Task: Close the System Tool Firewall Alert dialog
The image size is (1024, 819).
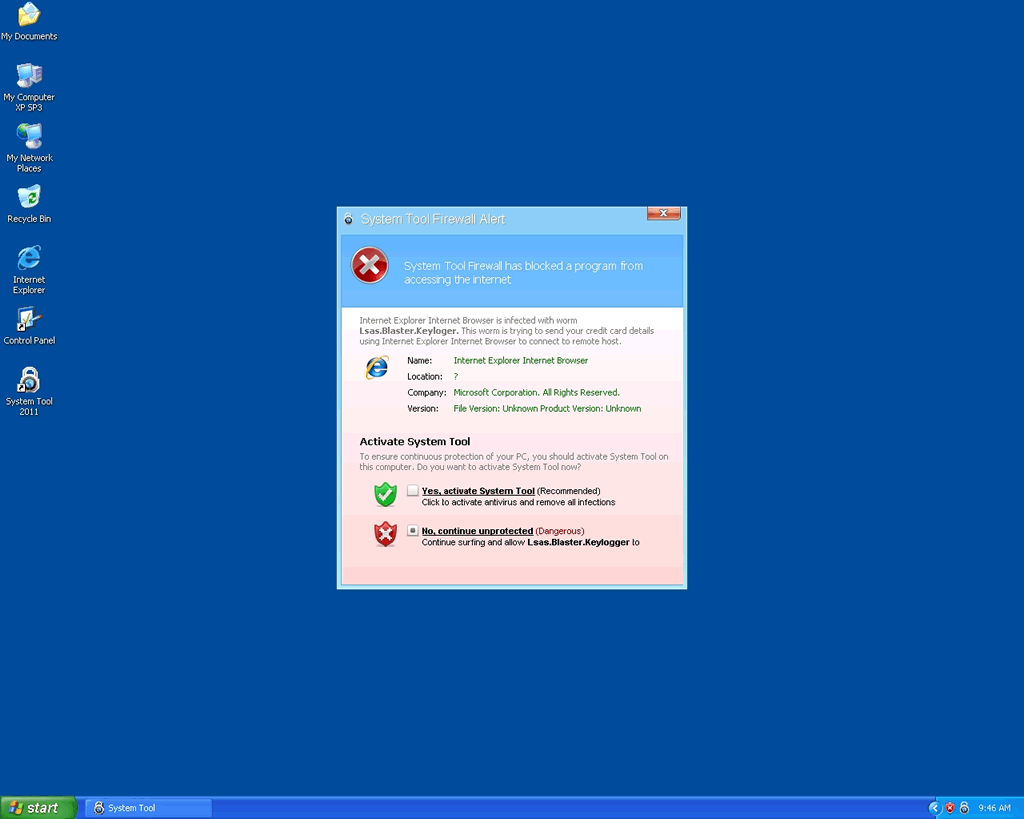Action: tap(664, 214)
